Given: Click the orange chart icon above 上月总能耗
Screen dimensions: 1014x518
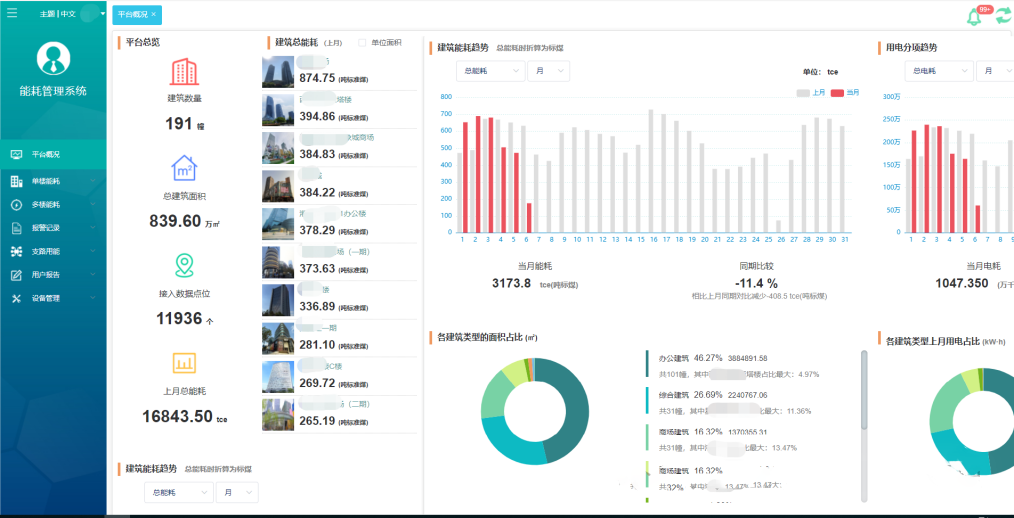Looking at the screenshot, I should pyautogui.click(x=184, y=362).
